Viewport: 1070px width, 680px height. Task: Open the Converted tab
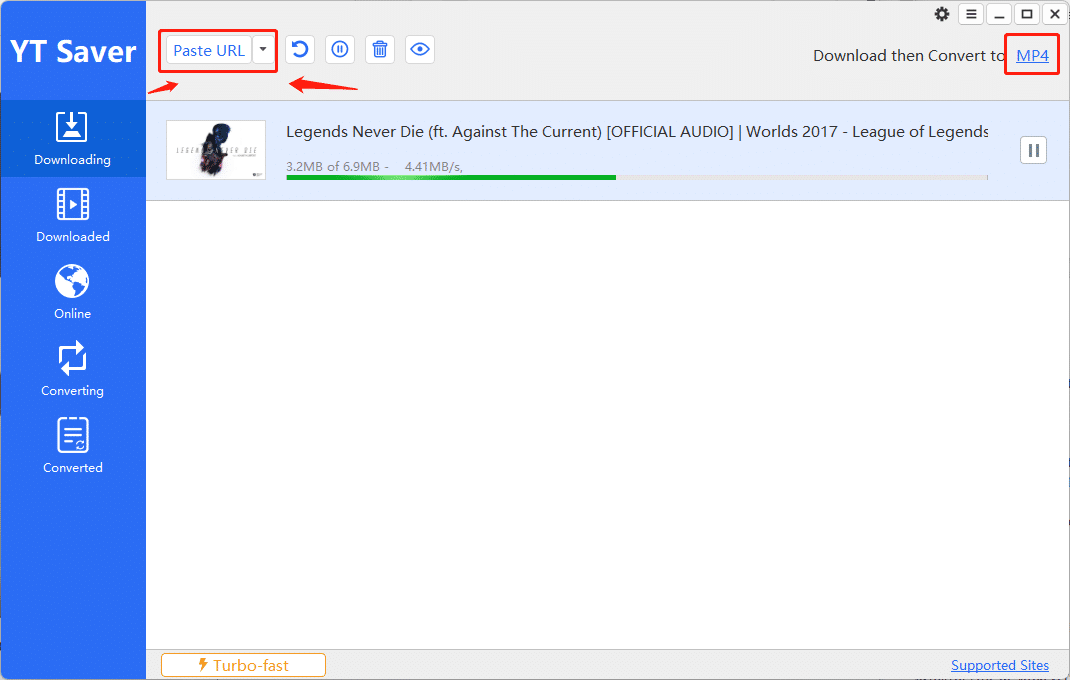point(72,447)
